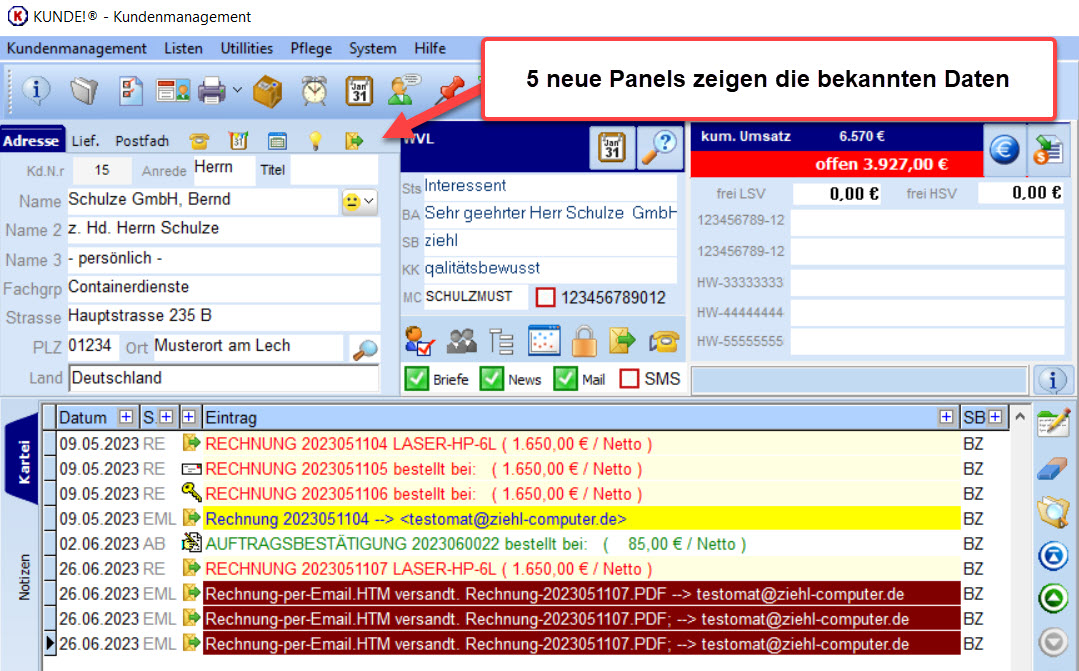
Task: Switch to the Postfach tab
Action: pyautogui.click(x=142, y=141)
